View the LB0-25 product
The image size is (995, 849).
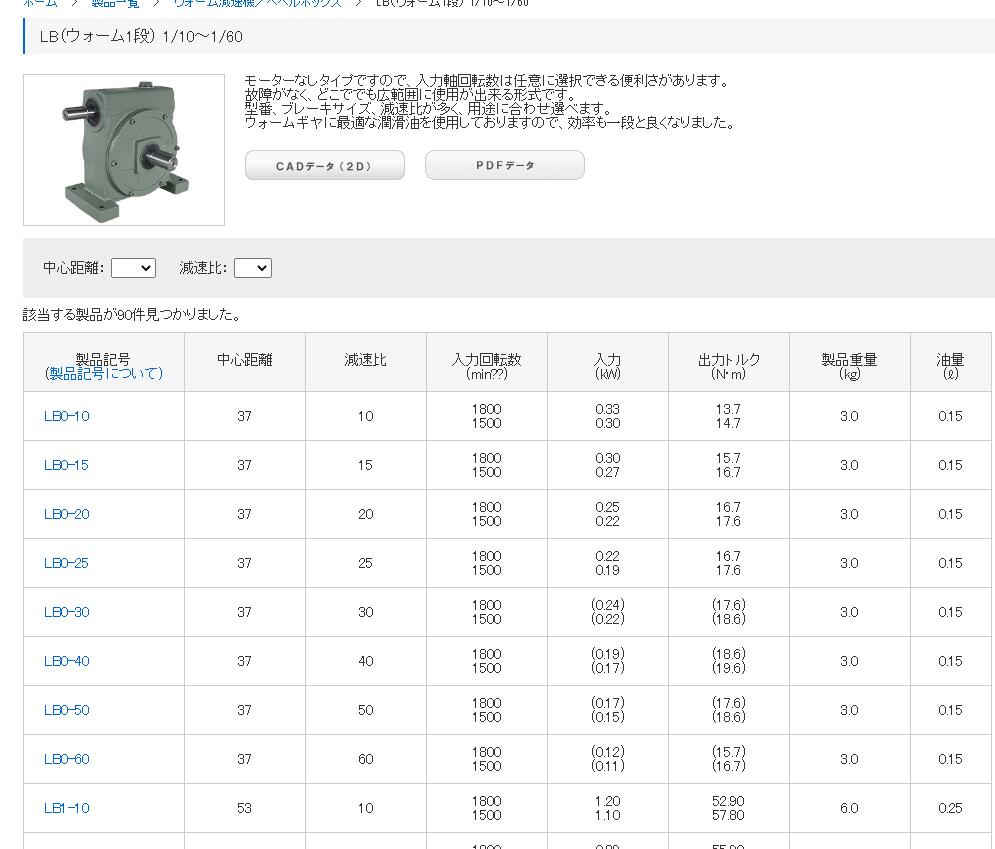pos(65,563)
